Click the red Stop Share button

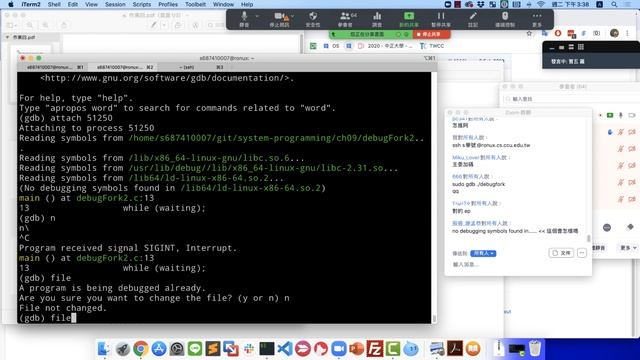pyautogui.click(x=431, y=34)
